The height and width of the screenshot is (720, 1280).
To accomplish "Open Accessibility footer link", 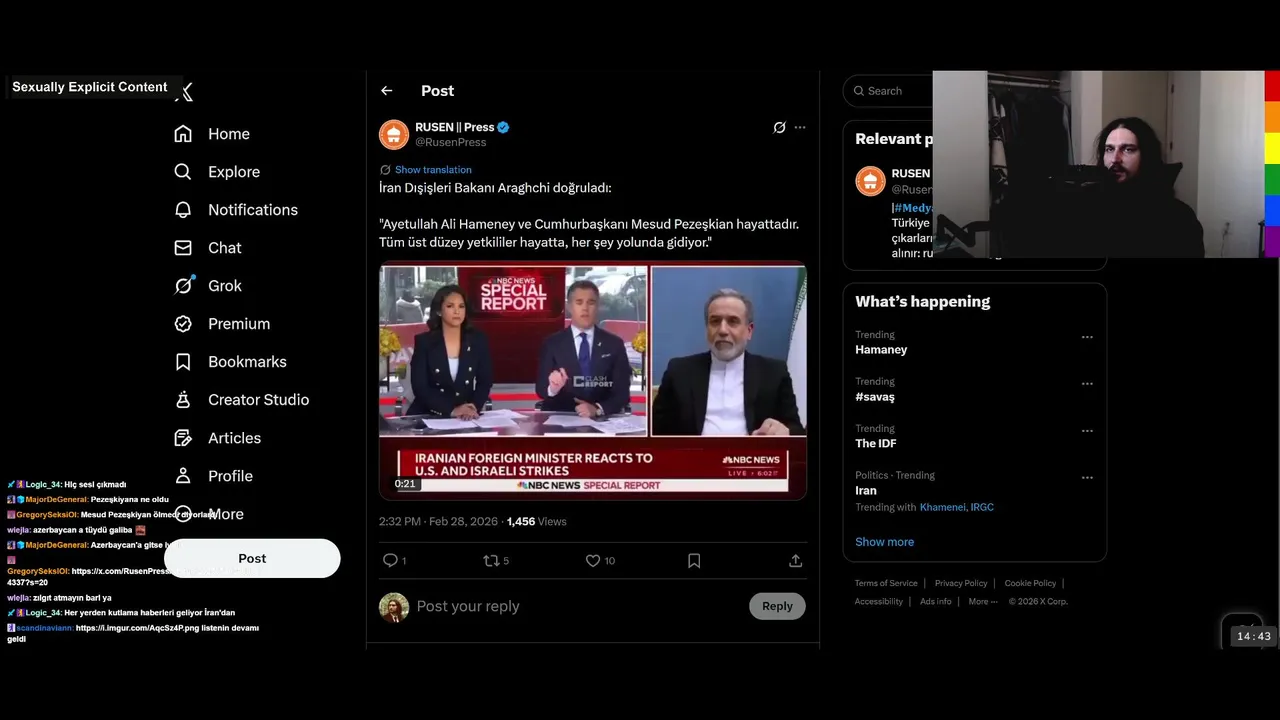I will point(879,602).
